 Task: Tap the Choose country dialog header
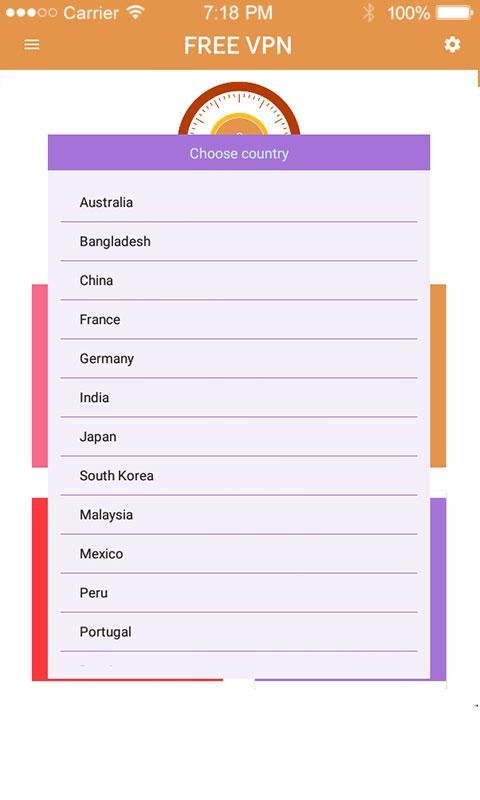[239, 153]
